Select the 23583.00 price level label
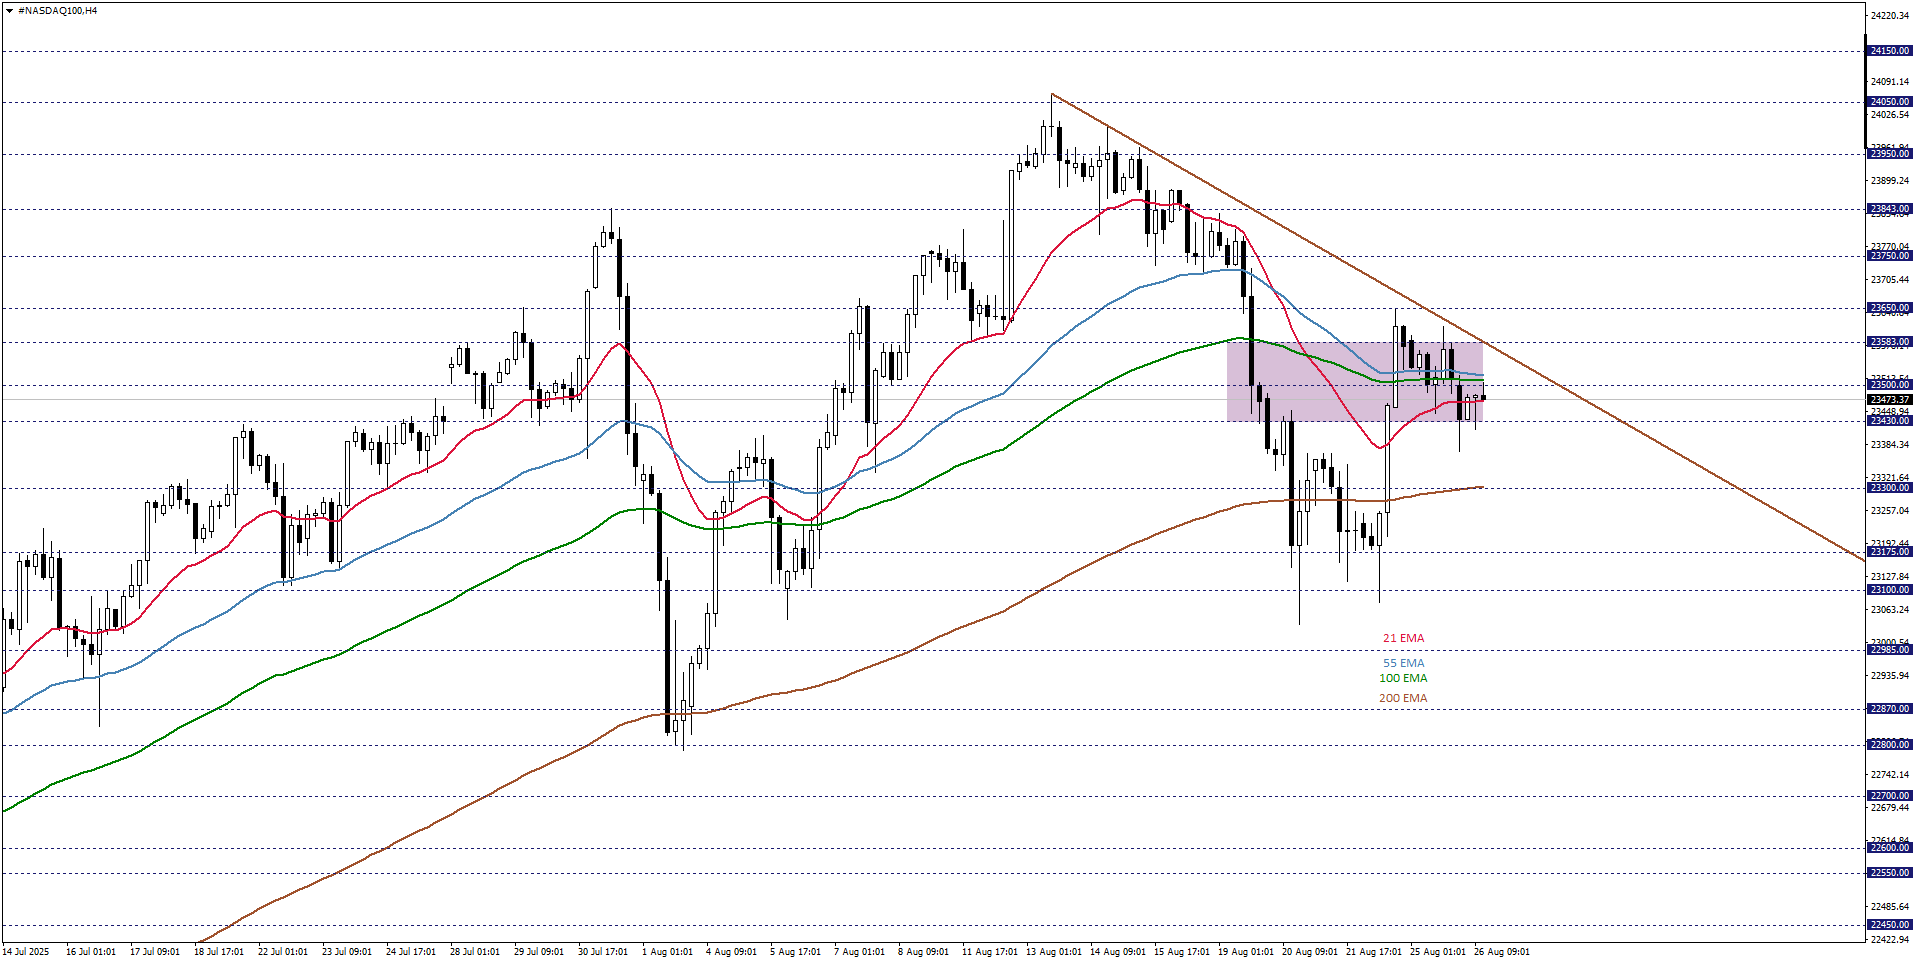Image resolution: width=1916 pixels, height=963 pixels. click(1889, 342)
